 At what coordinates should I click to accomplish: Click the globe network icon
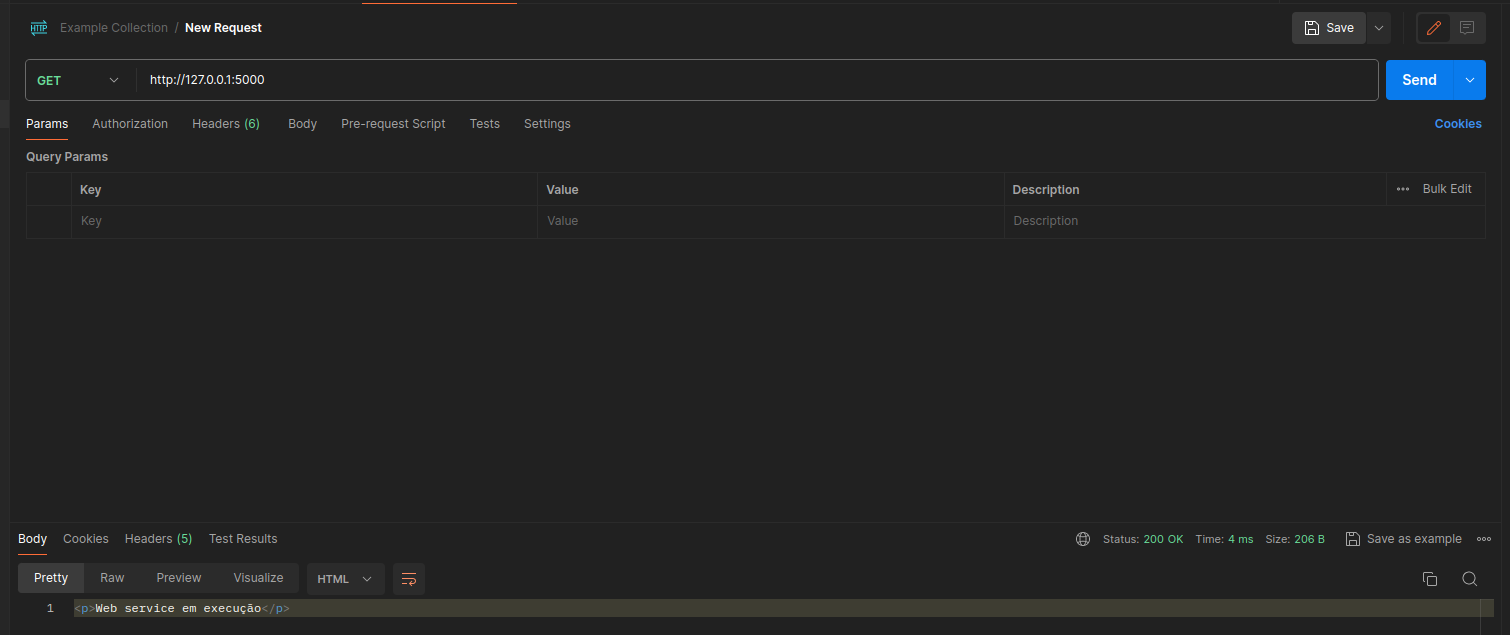pos(1083,539)
